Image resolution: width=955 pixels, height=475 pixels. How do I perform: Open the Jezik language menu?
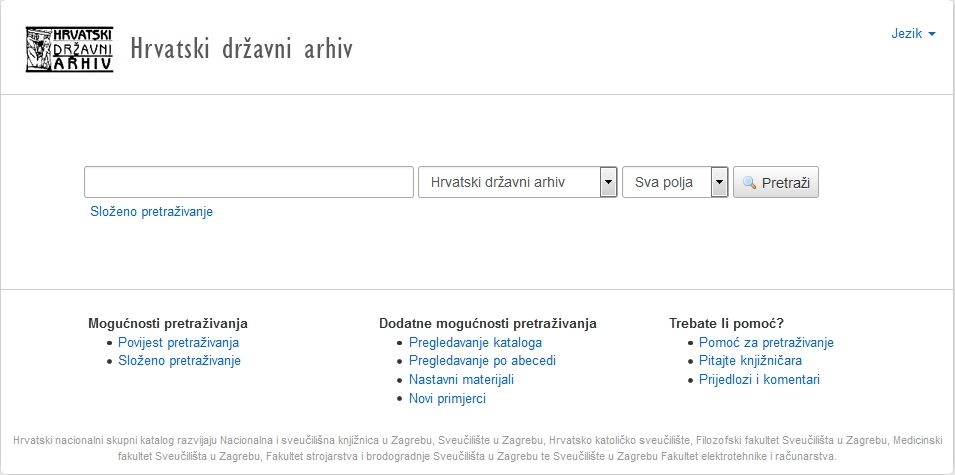(913, 34)
